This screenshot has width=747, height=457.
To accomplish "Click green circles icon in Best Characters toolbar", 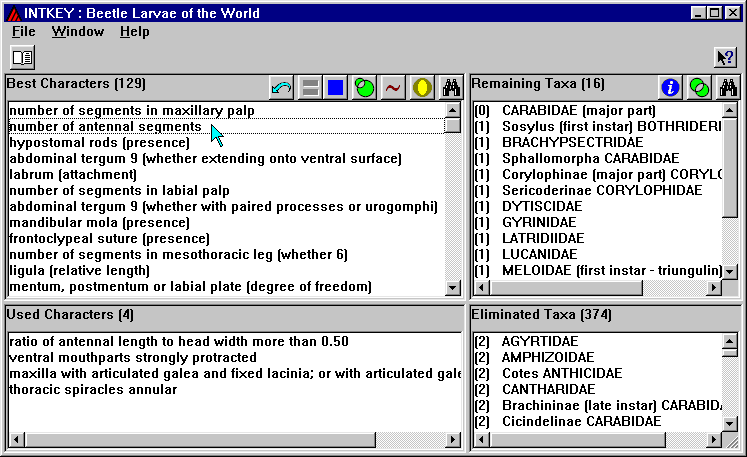I will coord(365,88).
